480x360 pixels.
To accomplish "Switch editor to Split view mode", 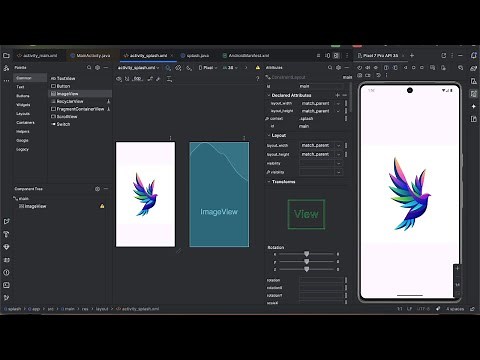I will pos(327,56).
